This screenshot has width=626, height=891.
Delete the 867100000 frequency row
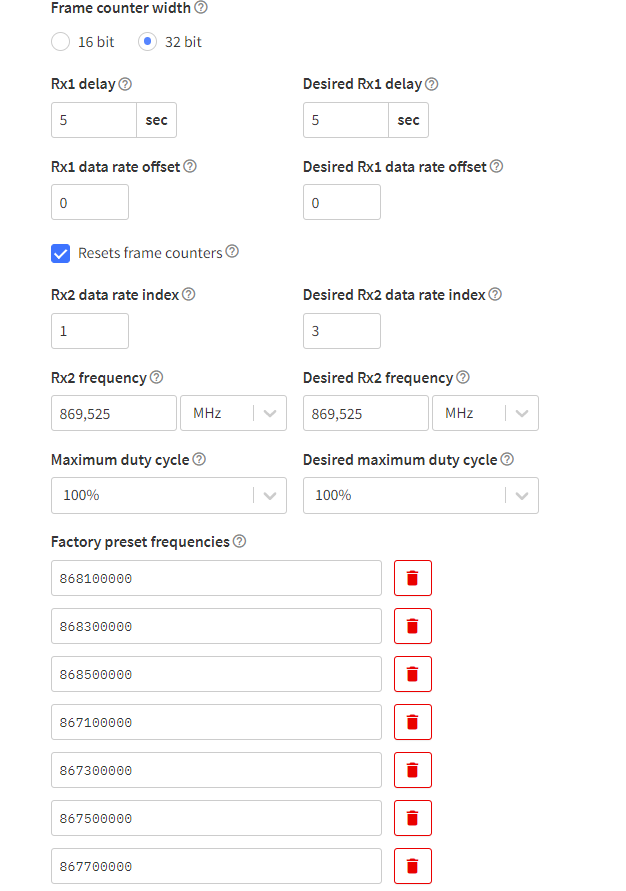[413, 722]
